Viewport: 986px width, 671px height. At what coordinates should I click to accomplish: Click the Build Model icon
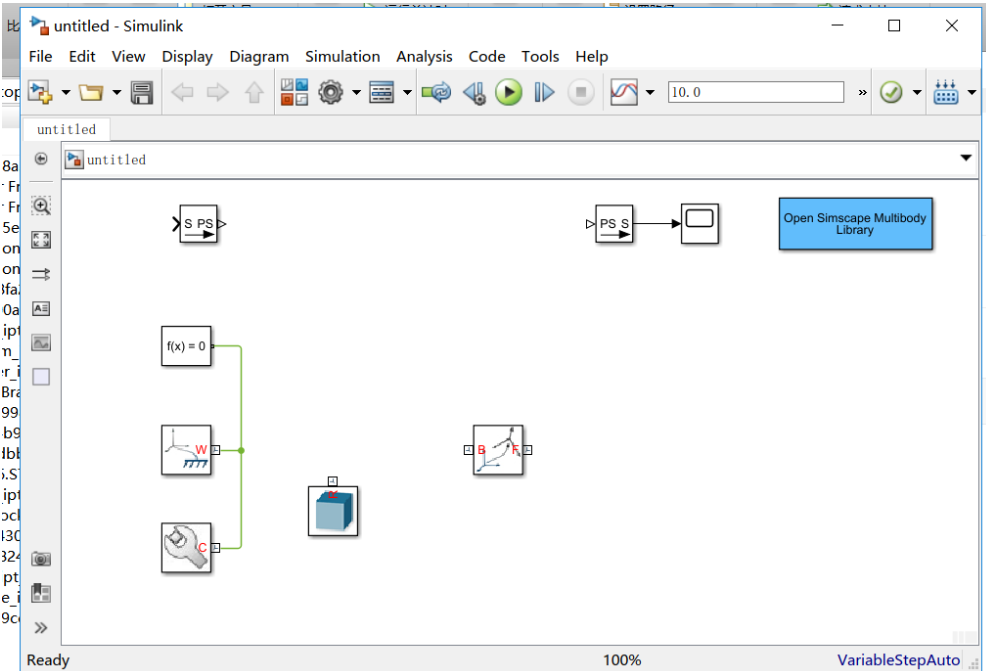(946, 92)
